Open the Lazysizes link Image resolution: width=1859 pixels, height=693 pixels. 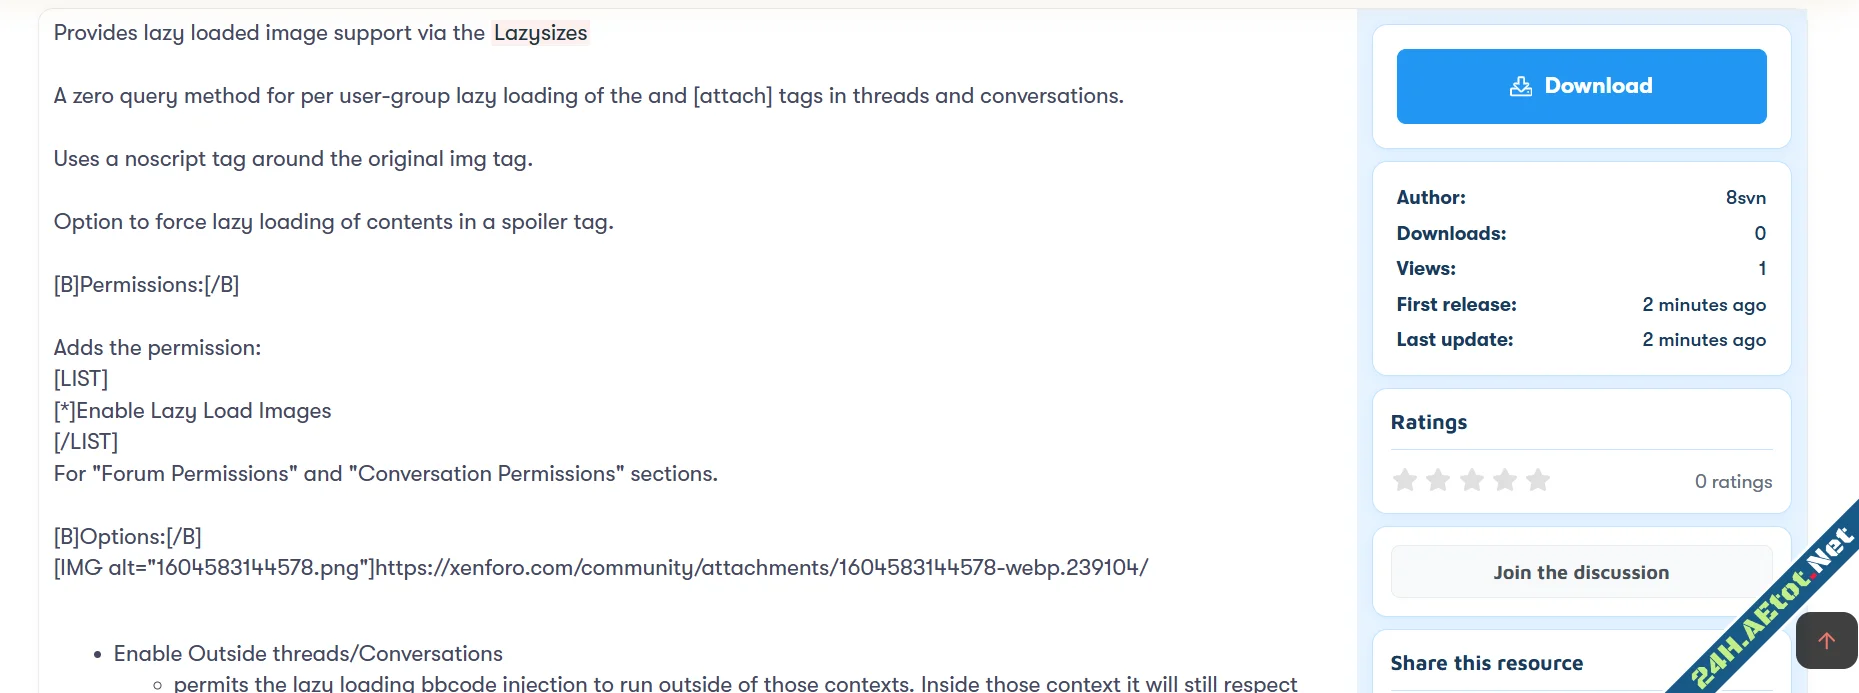tap(540, 33)
